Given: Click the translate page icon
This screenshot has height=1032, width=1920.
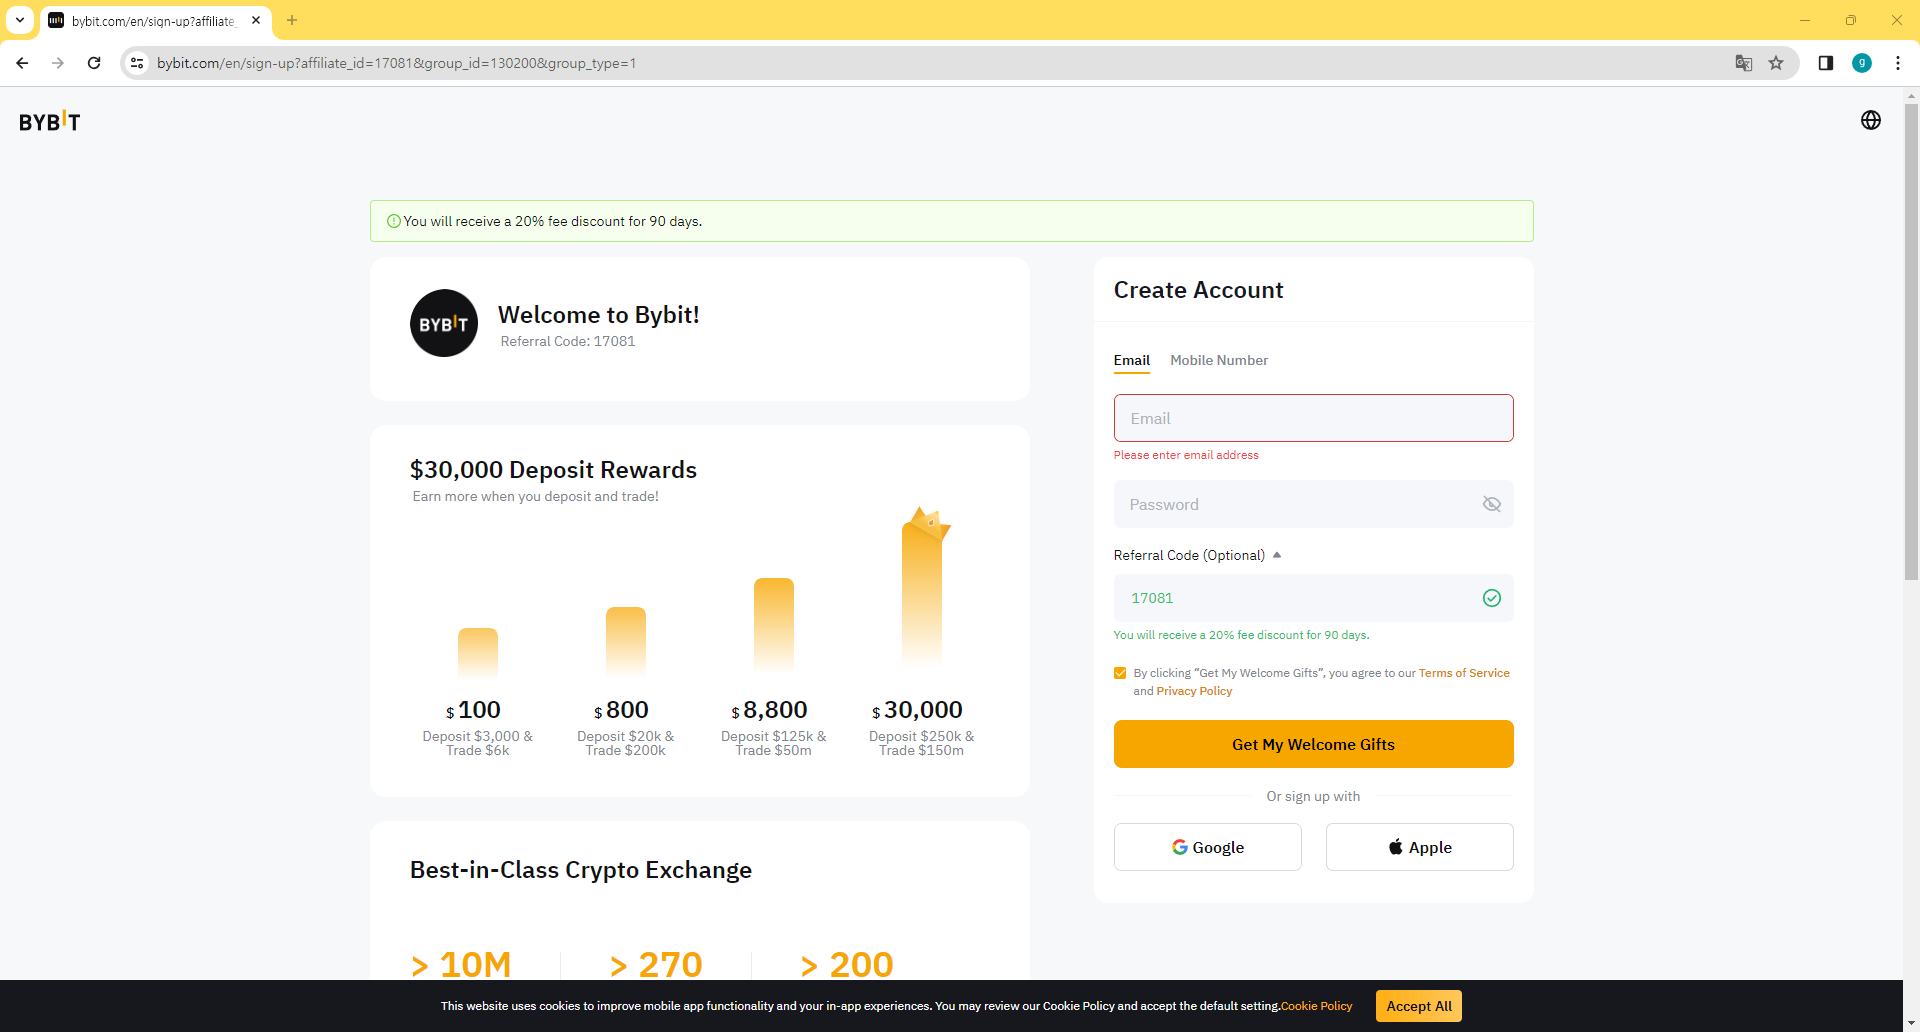Looking at the screenshot, I should tap(1743, 63).
